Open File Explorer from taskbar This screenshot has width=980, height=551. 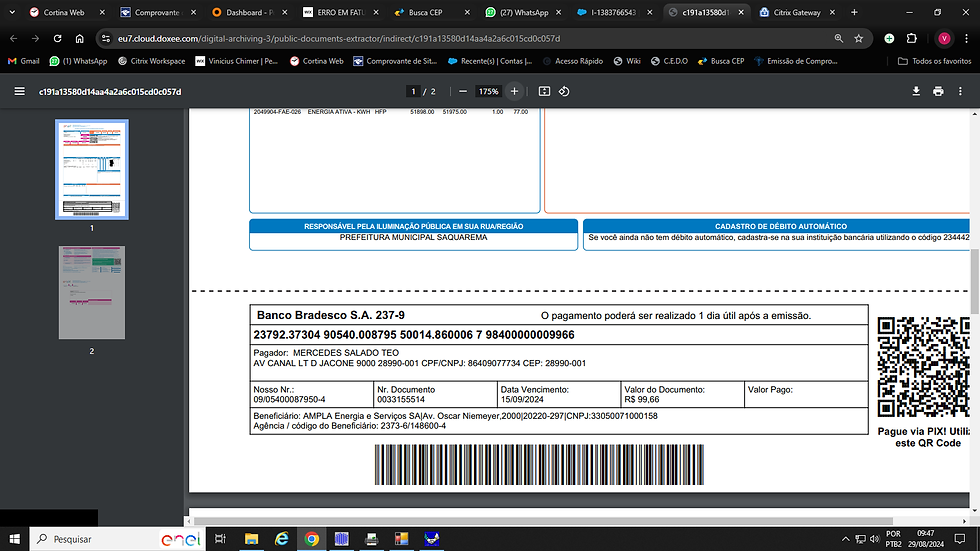(251, 539)
